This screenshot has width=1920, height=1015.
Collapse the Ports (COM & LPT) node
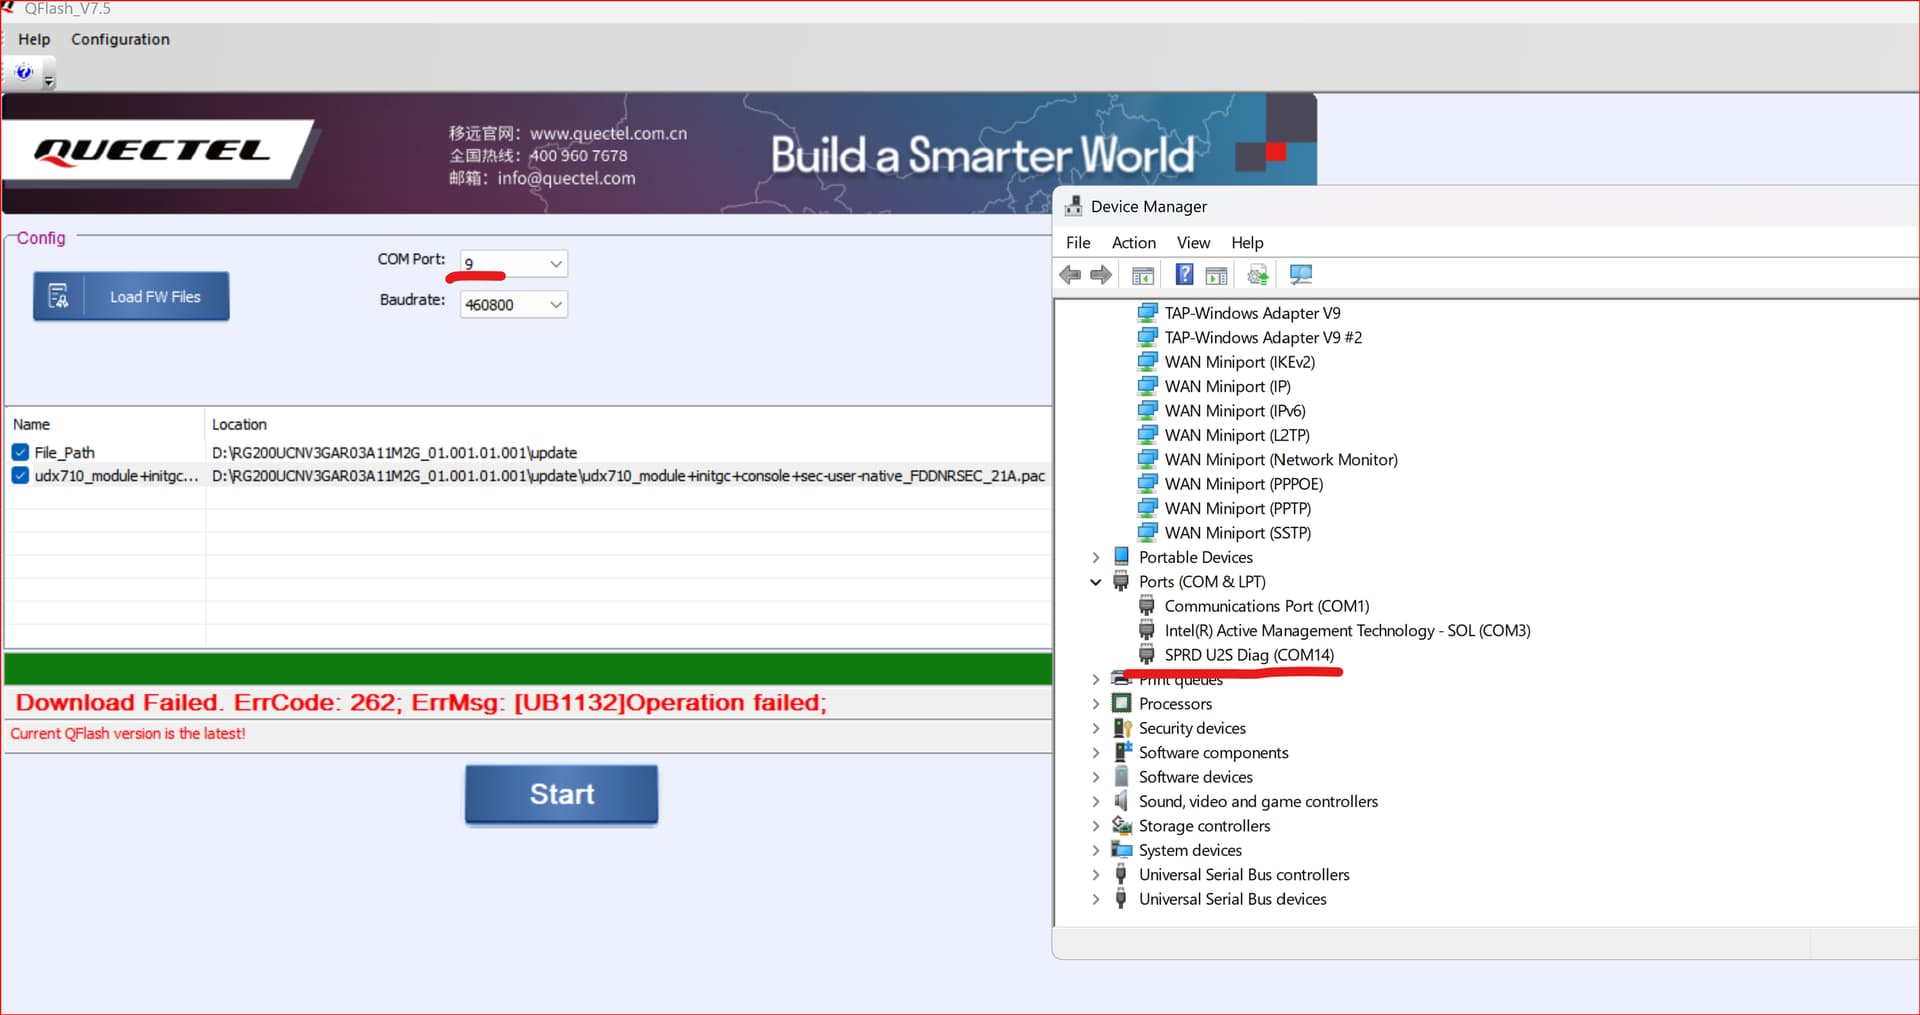[x=1096, y=582]
